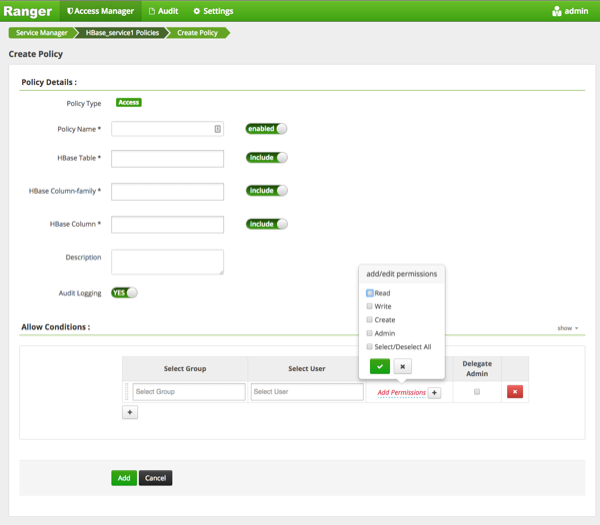Enable the Delegate Admin checkbox
This screenshot has width=600, height=525.
point(477,392)
